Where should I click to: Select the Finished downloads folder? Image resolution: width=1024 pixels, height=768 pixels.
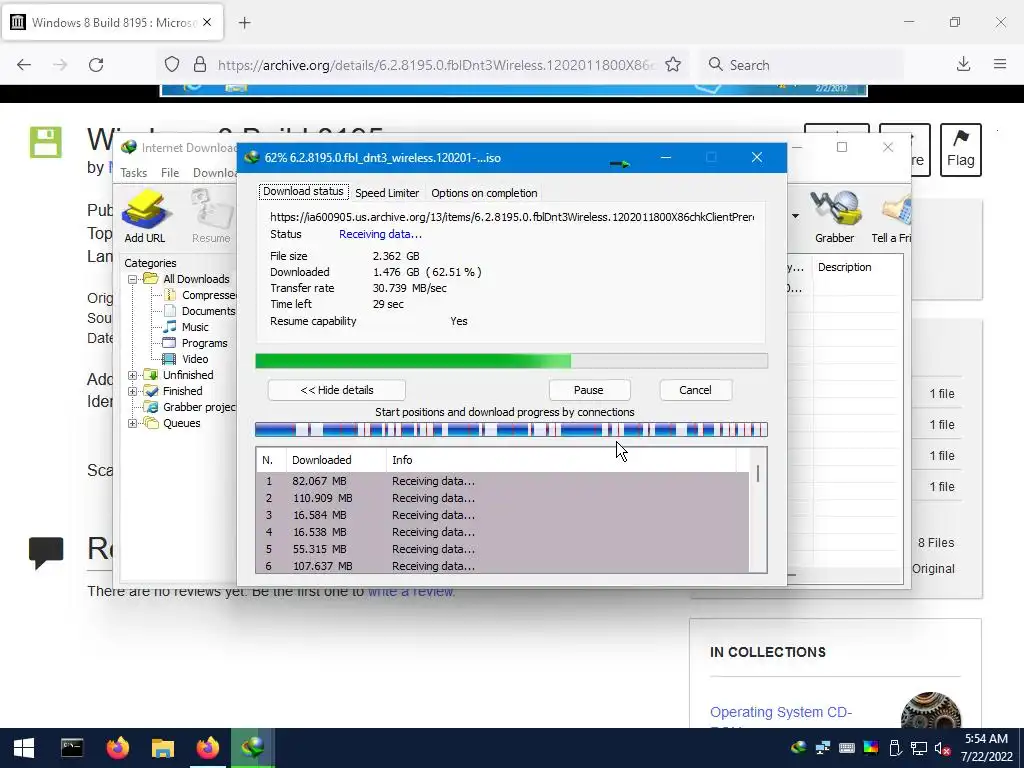(173, 391)
